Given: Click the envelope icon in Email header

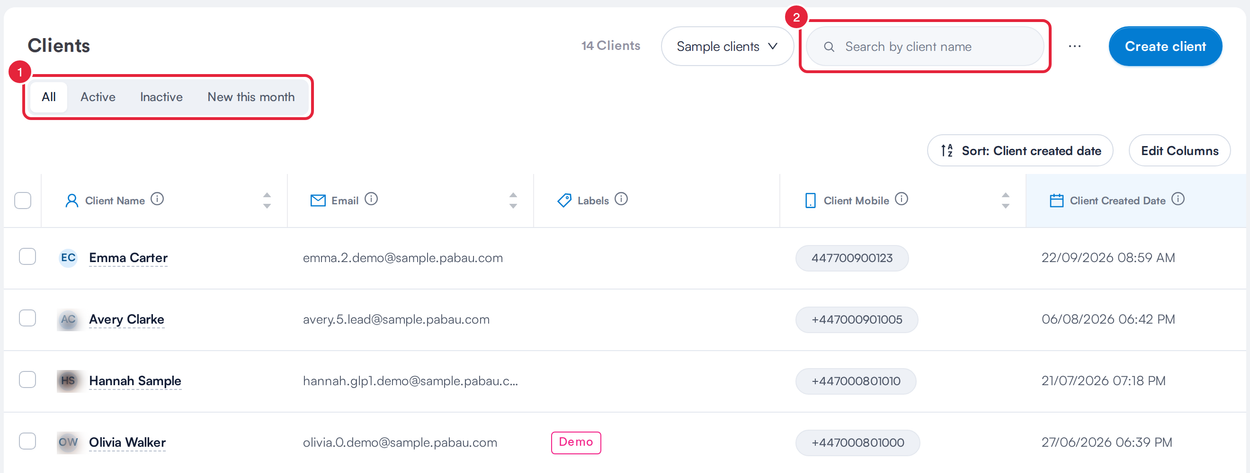Looking at the screenshot, I should [x=318, y=200].
